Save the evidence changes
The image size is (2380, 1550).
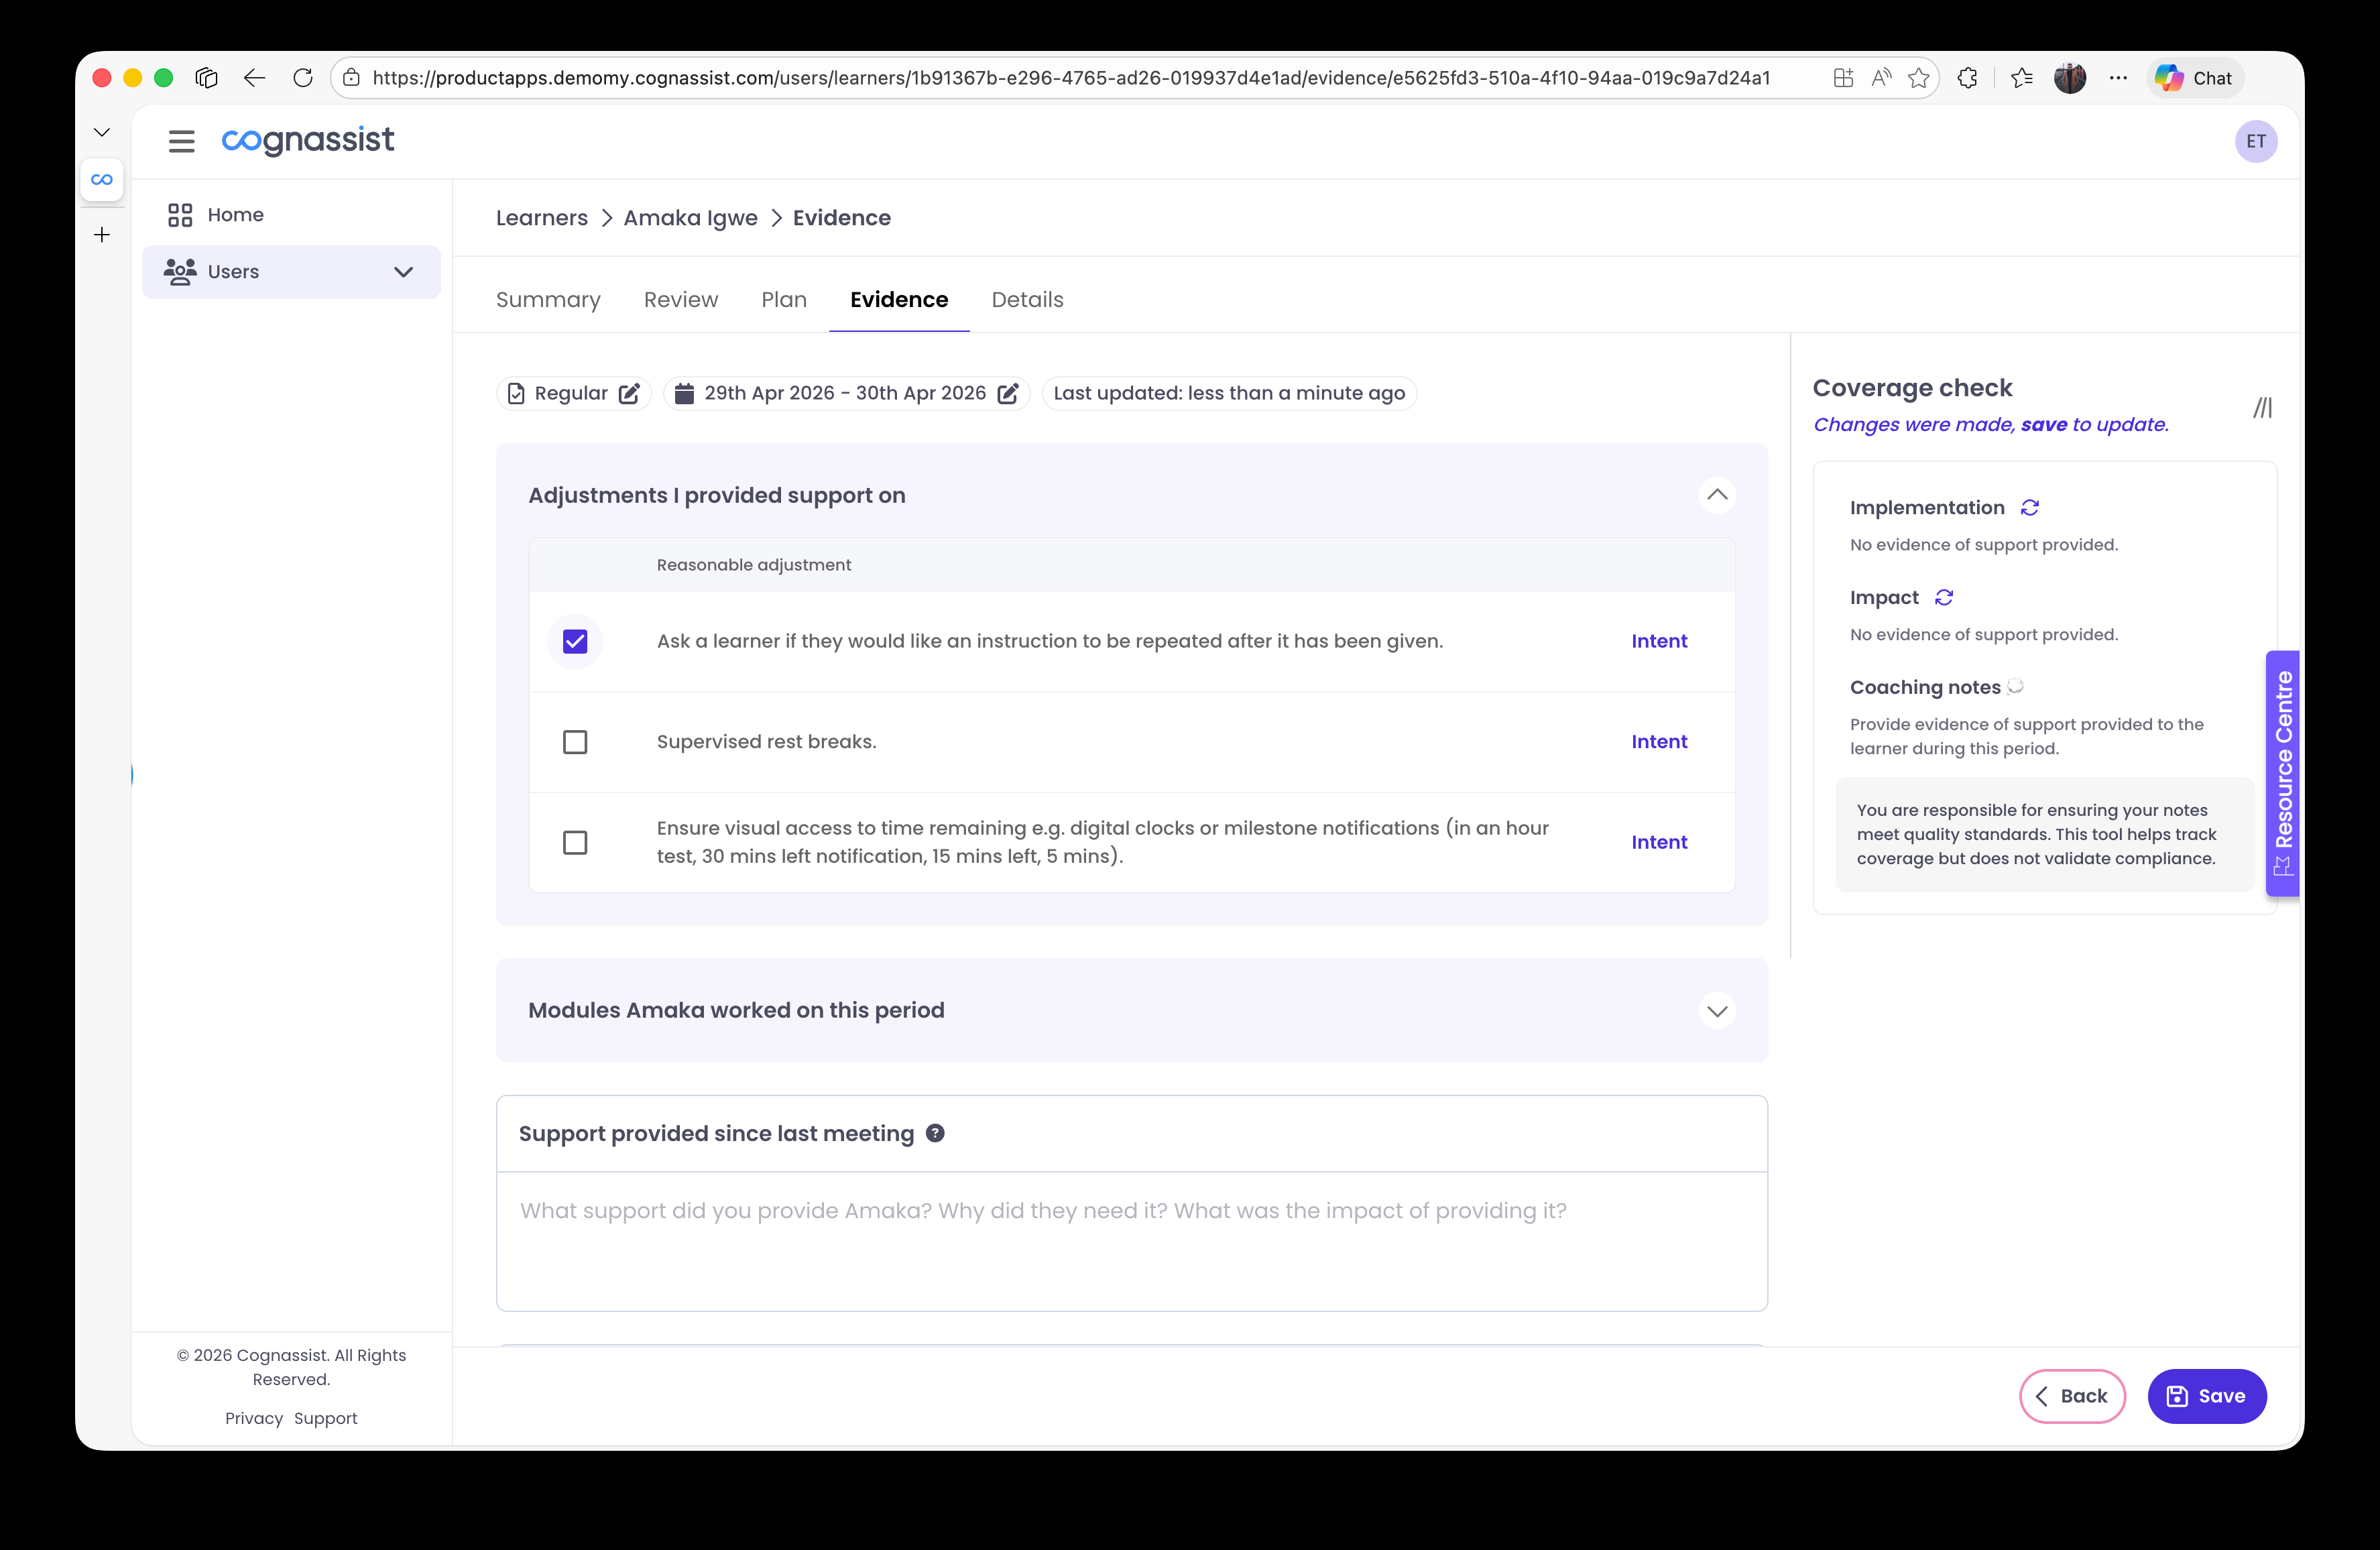(x=2207, y=1396)
